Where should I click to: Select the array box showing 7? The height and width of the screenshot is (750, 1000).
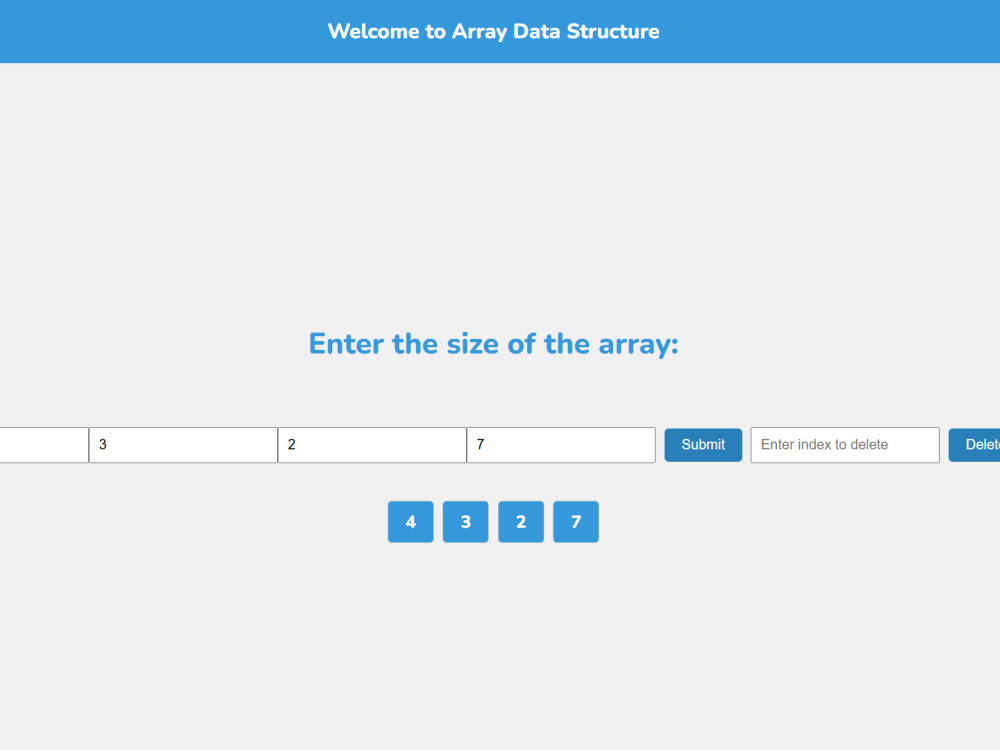pyautogui.click(x=576, y=522)
